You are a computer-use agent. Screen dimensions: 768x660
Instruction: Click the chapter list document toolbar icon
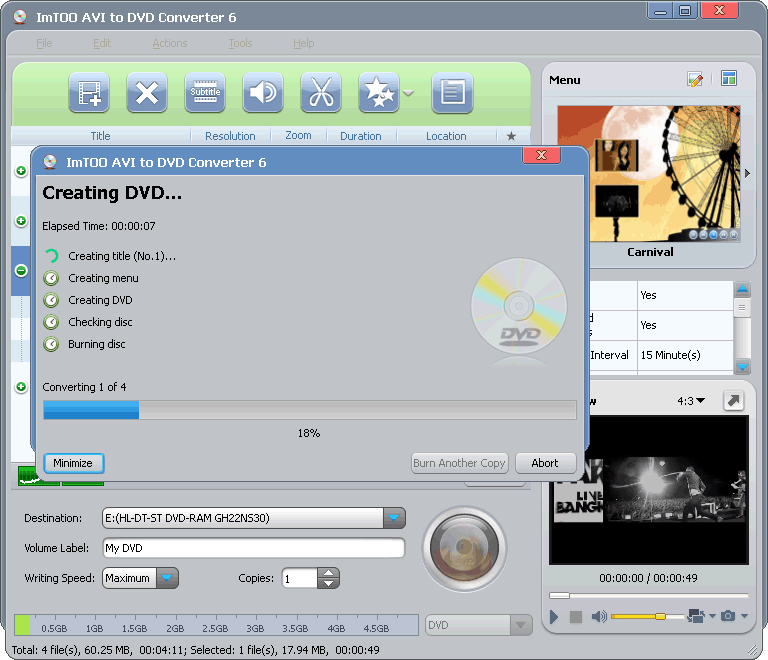pos(452,93)
